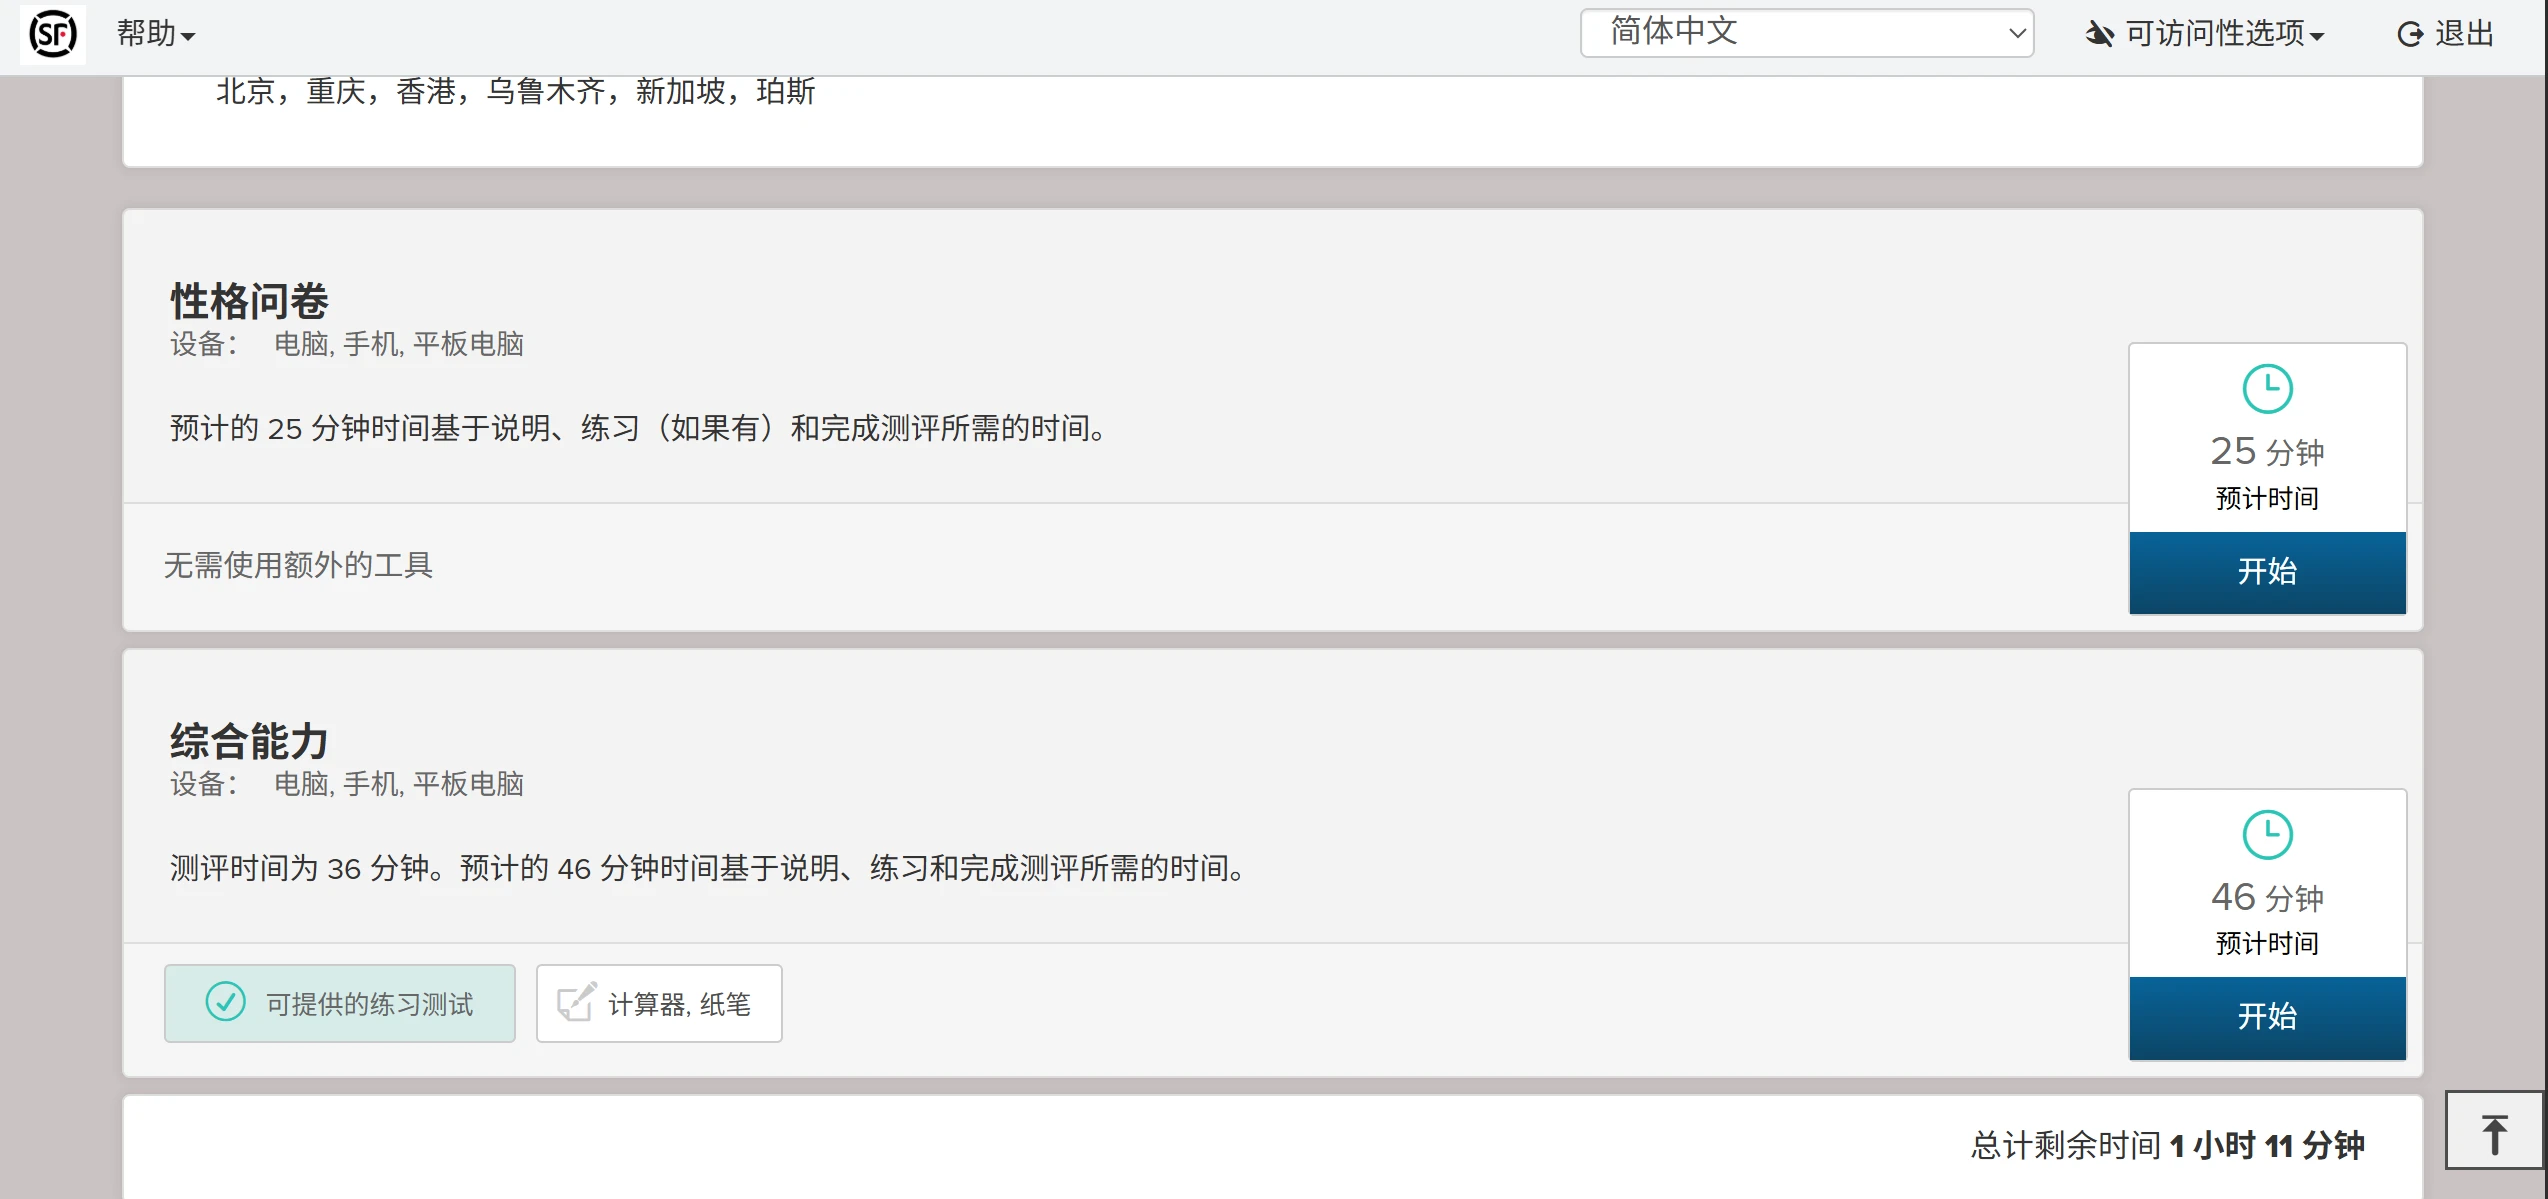The image size is (2548, 1199).
Task: Click the 计算器, 纸笔 tools badge
Action: 659,1003
